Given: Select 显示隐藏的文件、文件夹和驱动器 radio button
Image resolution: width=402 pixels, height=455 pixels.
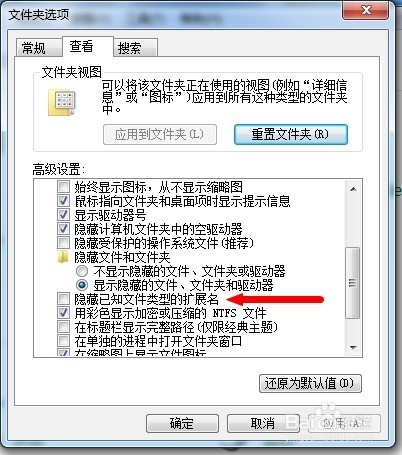Looking at the screenshot, I should pyautogui.click(x=82, y=285).
